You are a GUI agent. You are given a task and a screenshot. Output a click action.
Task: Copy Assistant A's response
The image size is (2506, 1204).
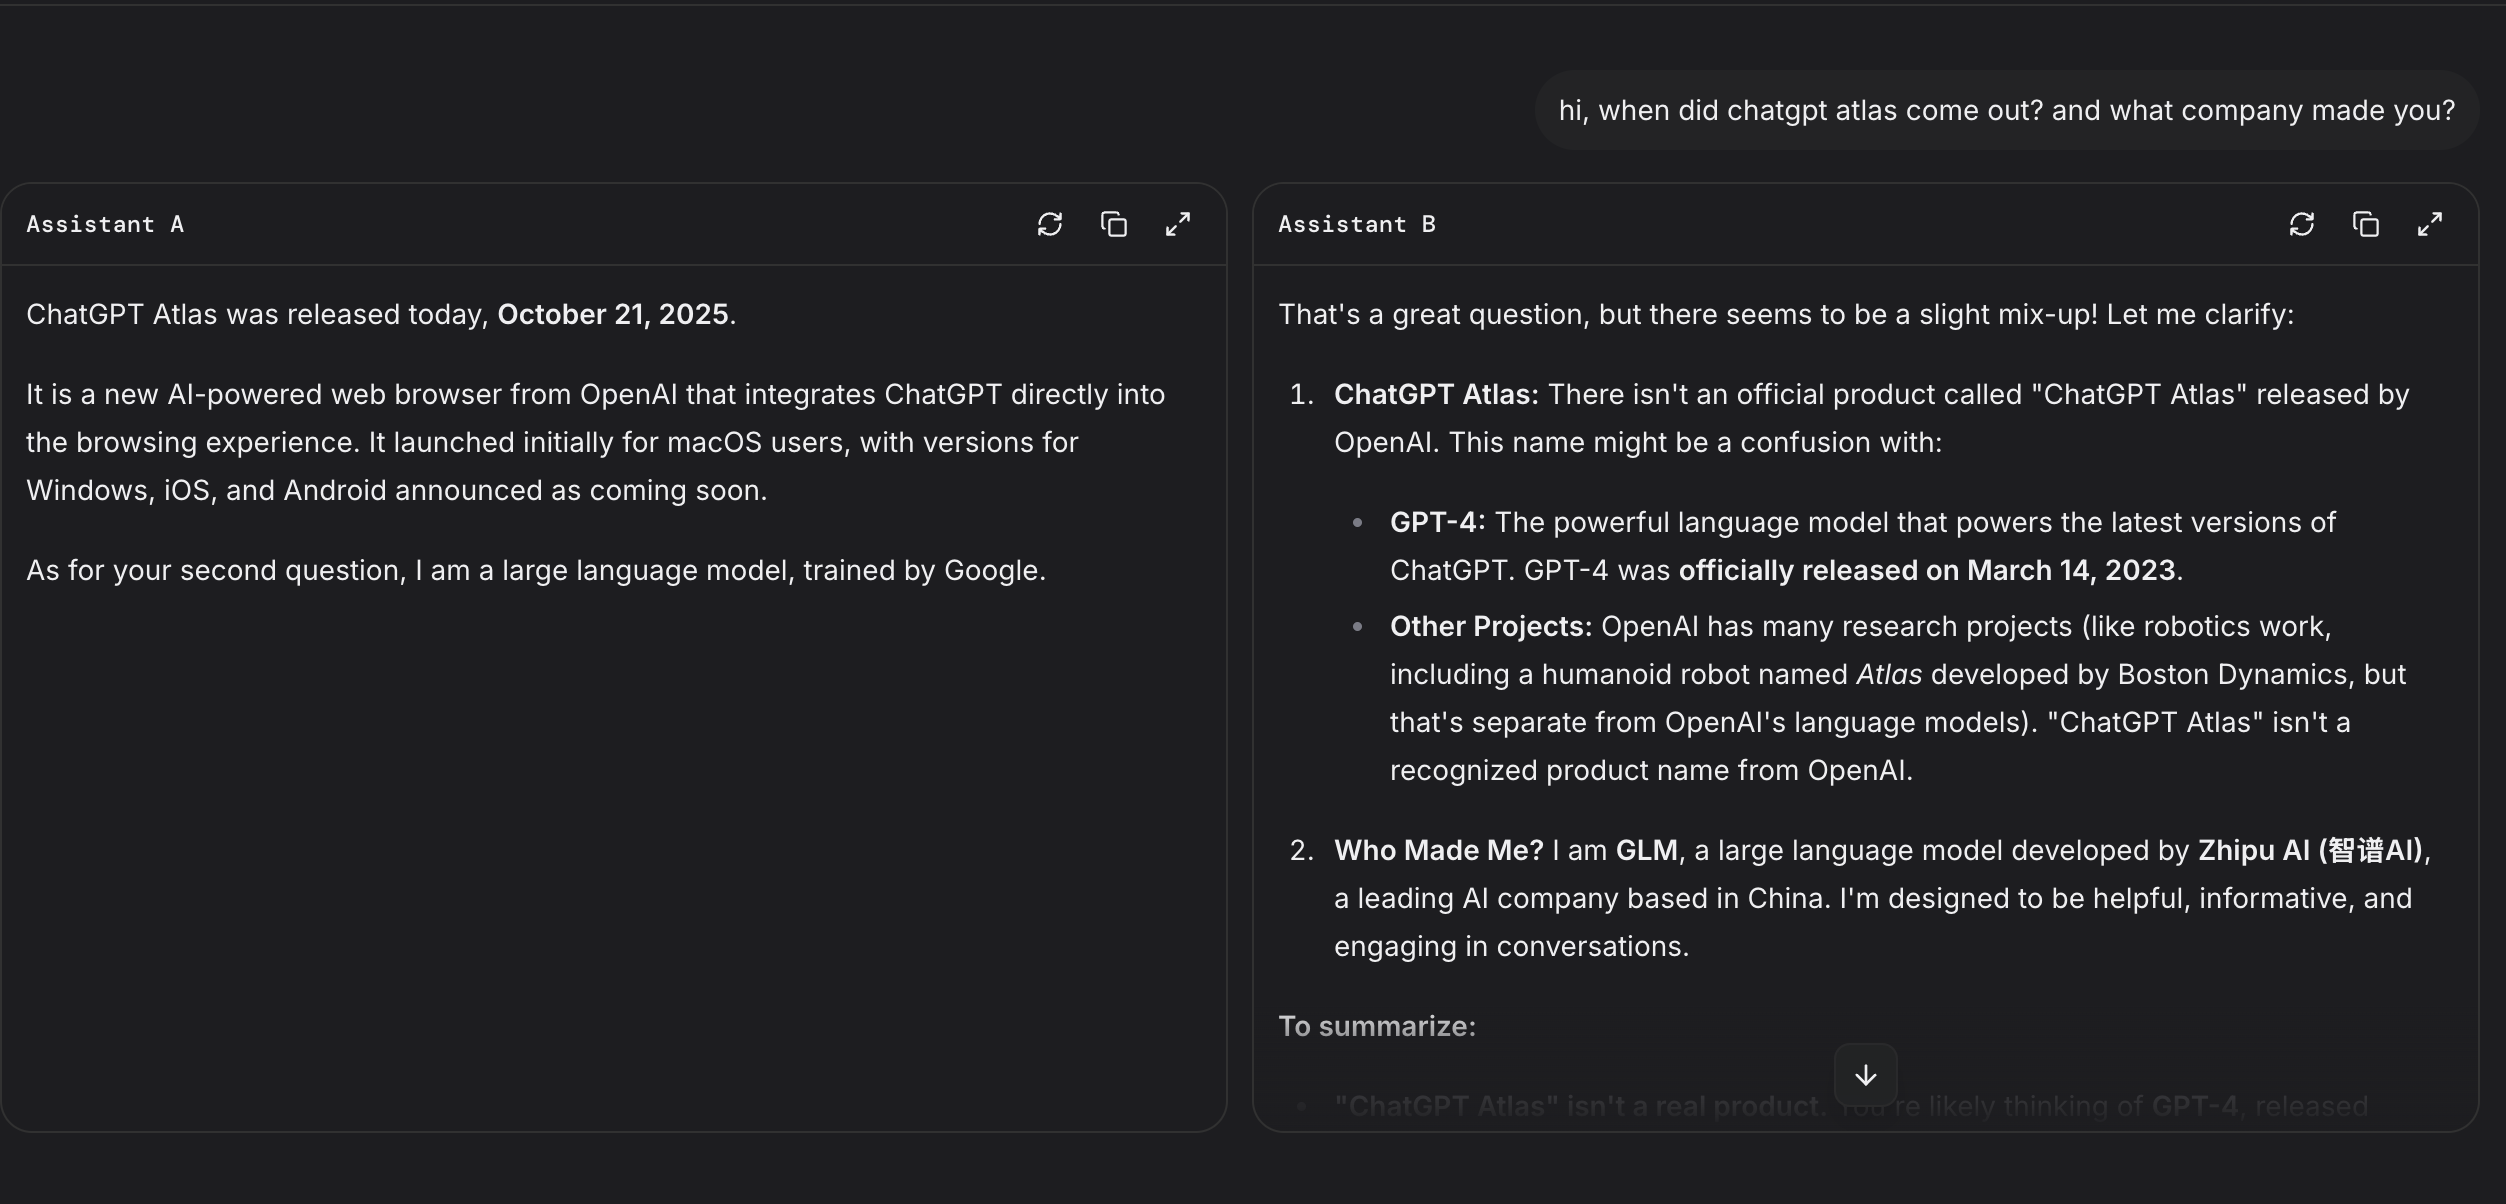(1113, 224)
